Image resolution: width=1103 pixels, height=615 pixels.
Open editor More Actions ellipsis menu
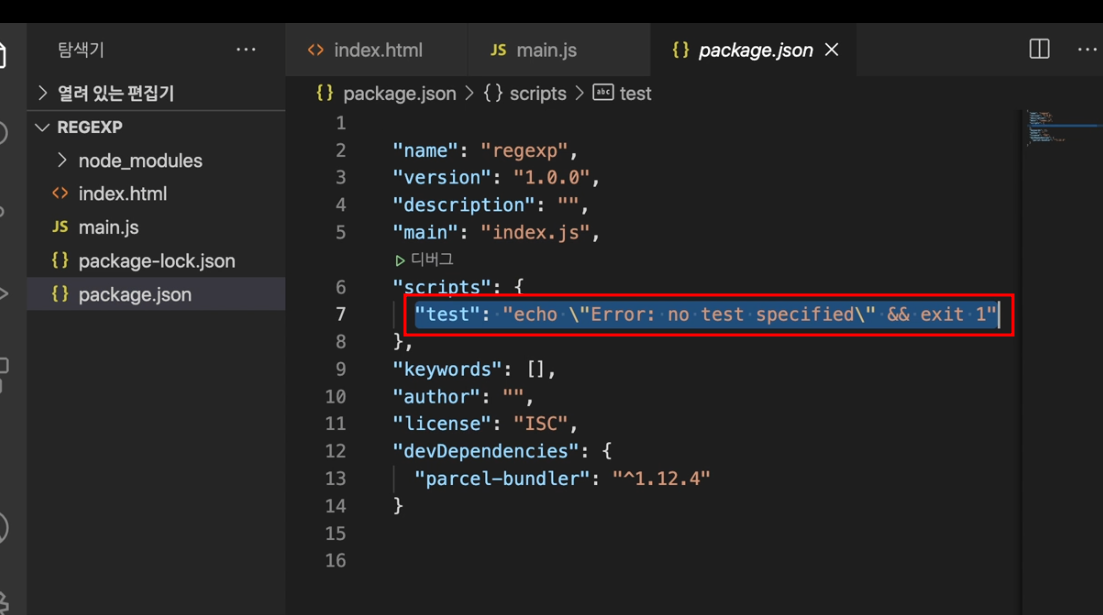(x=1088, y=49)
